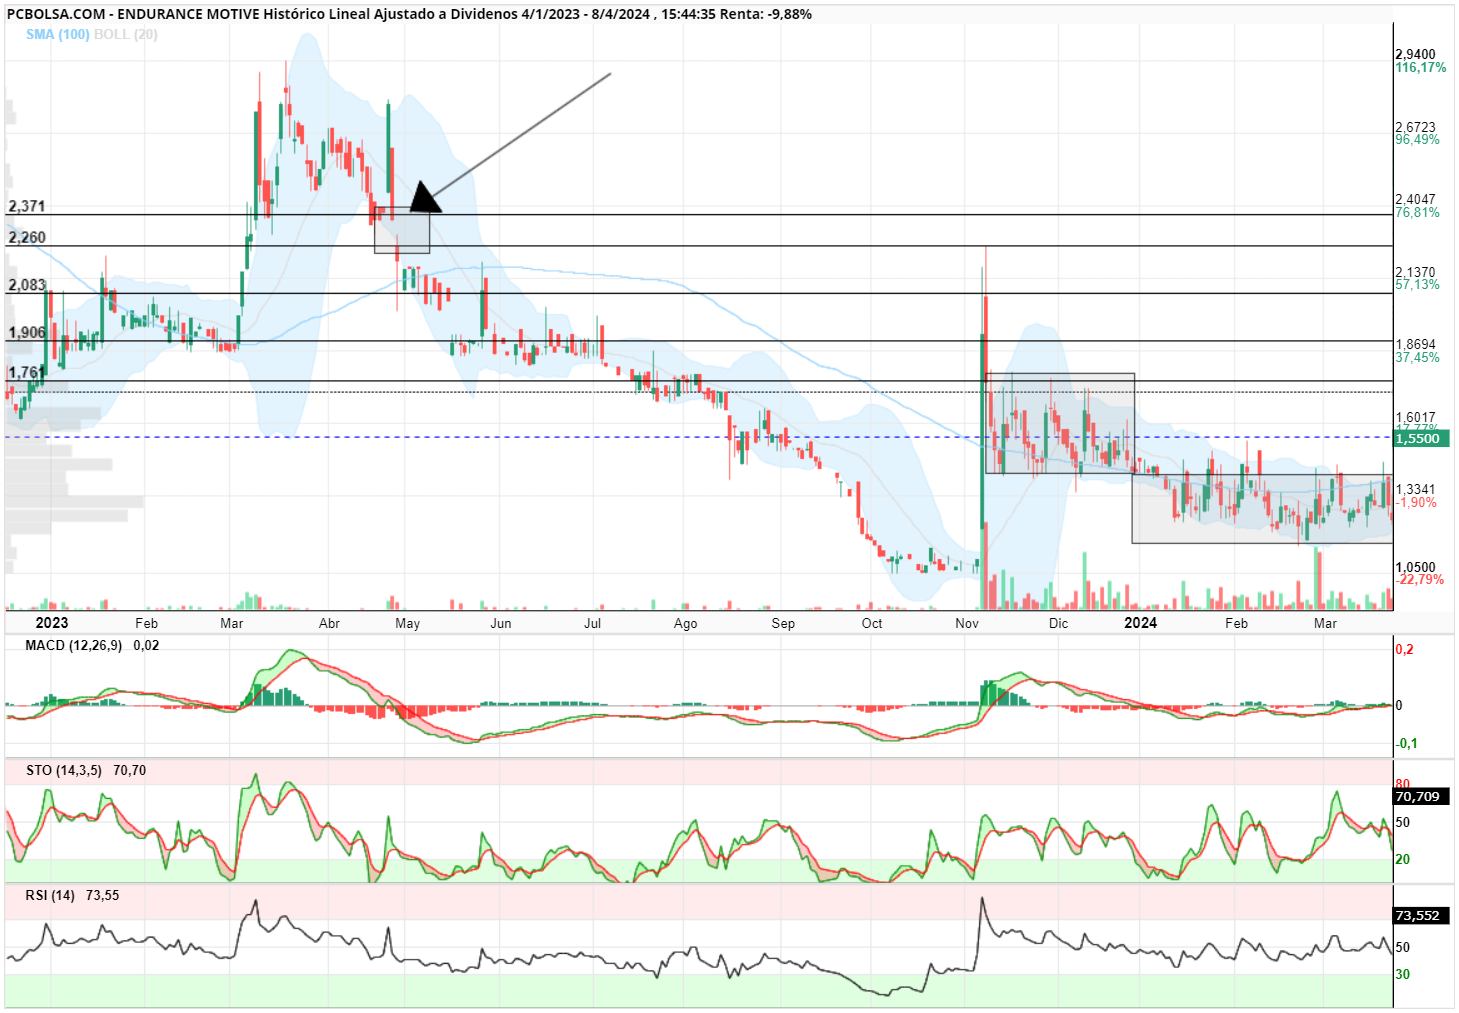Click the 1,761 price level label
This screenshot has height=1013, width=1459.
coord(27,373)
